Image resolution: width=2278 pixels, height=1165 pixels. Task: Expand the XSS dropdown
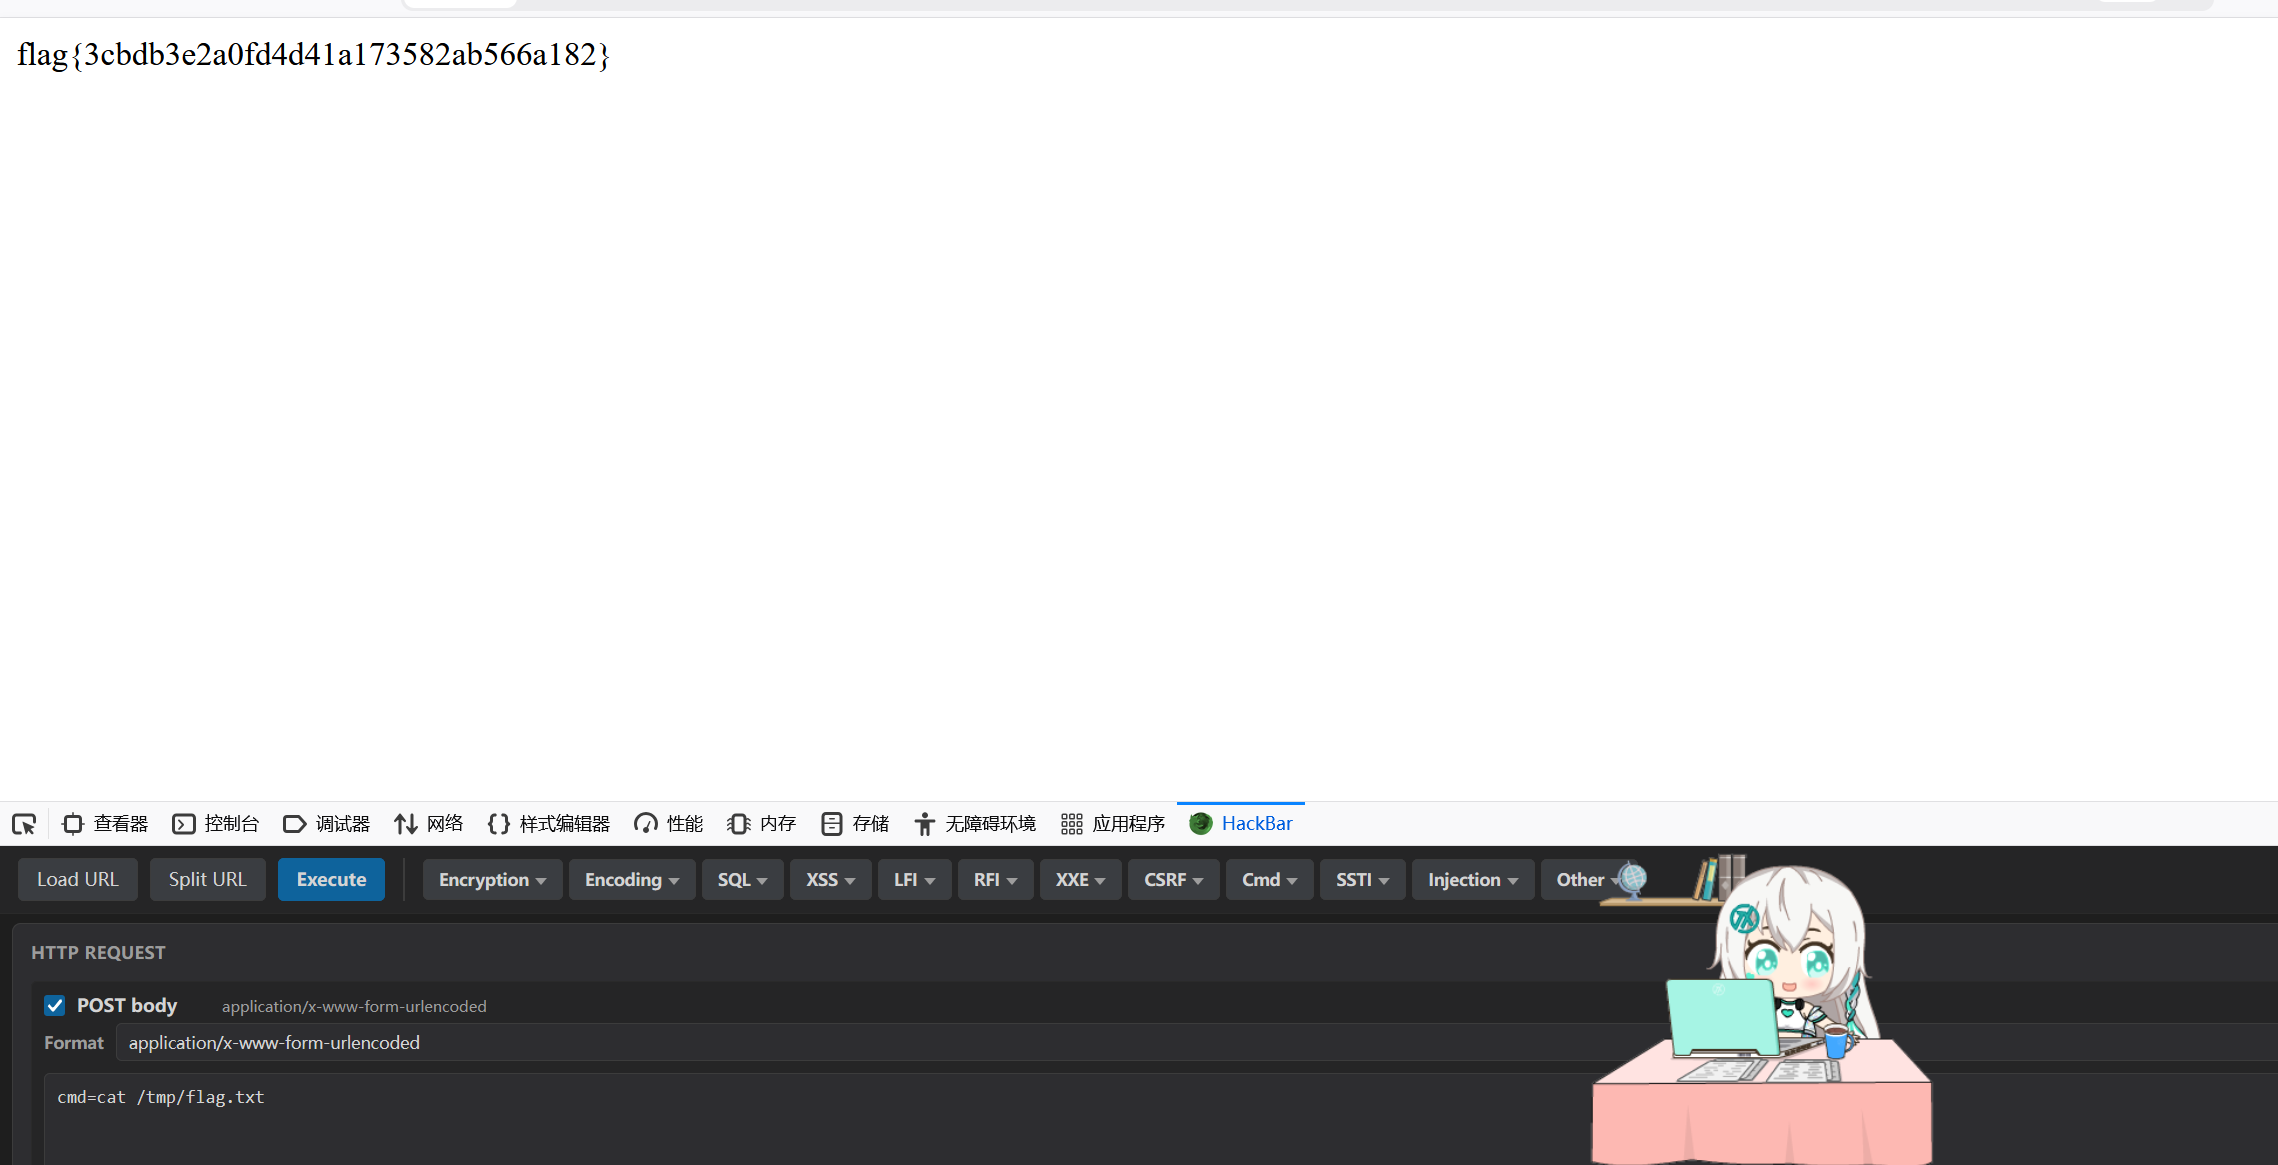coord(830,880)
